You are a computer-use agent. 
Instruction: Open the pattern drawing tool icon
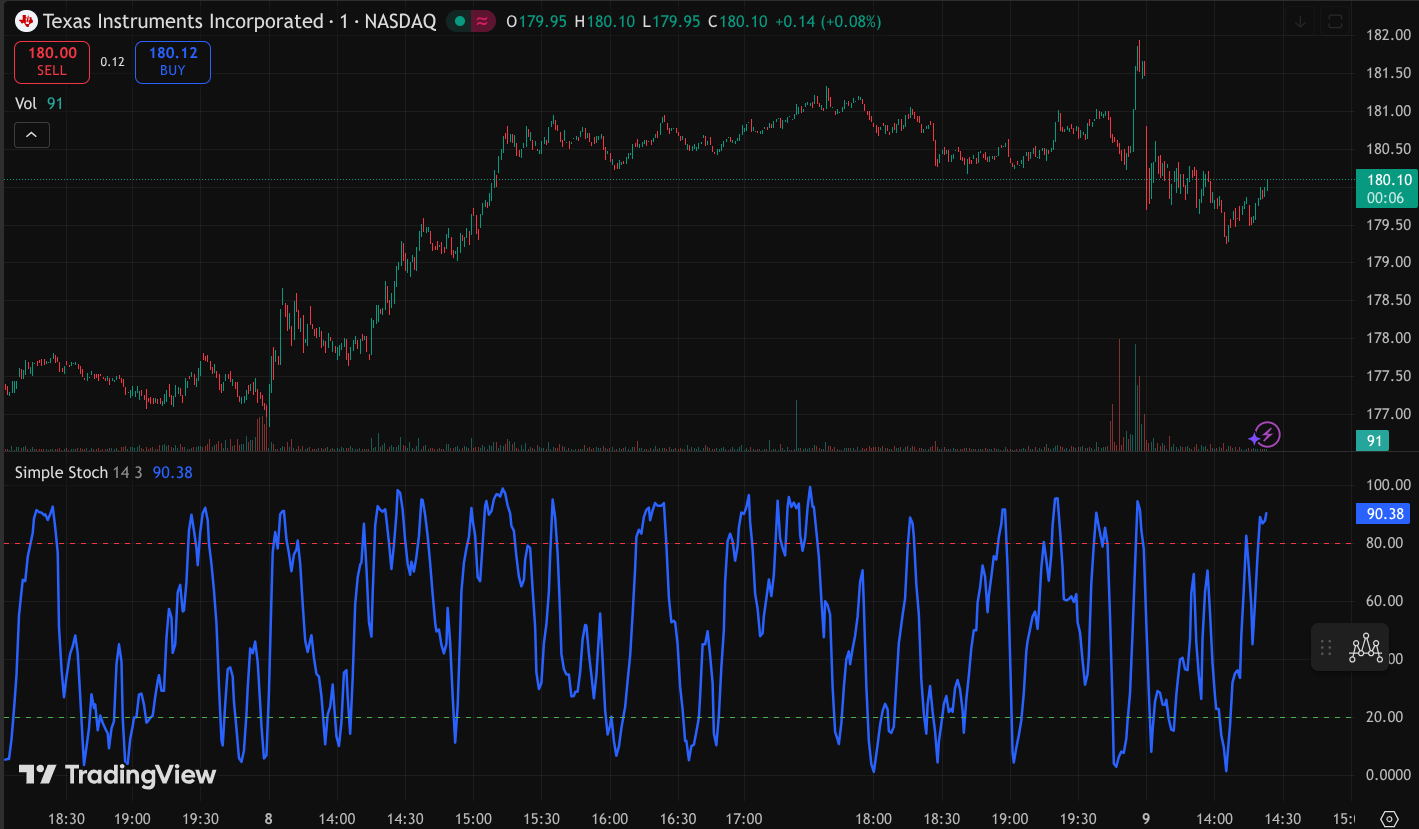1365,647
